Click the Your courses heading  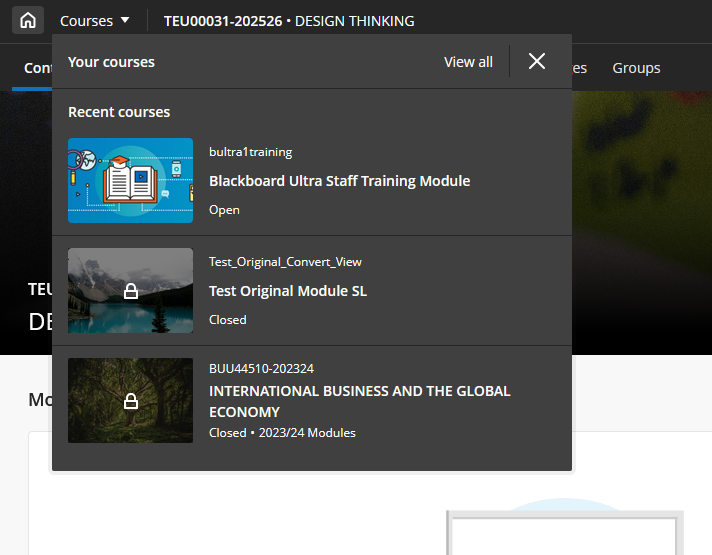[x=111, y=62]
